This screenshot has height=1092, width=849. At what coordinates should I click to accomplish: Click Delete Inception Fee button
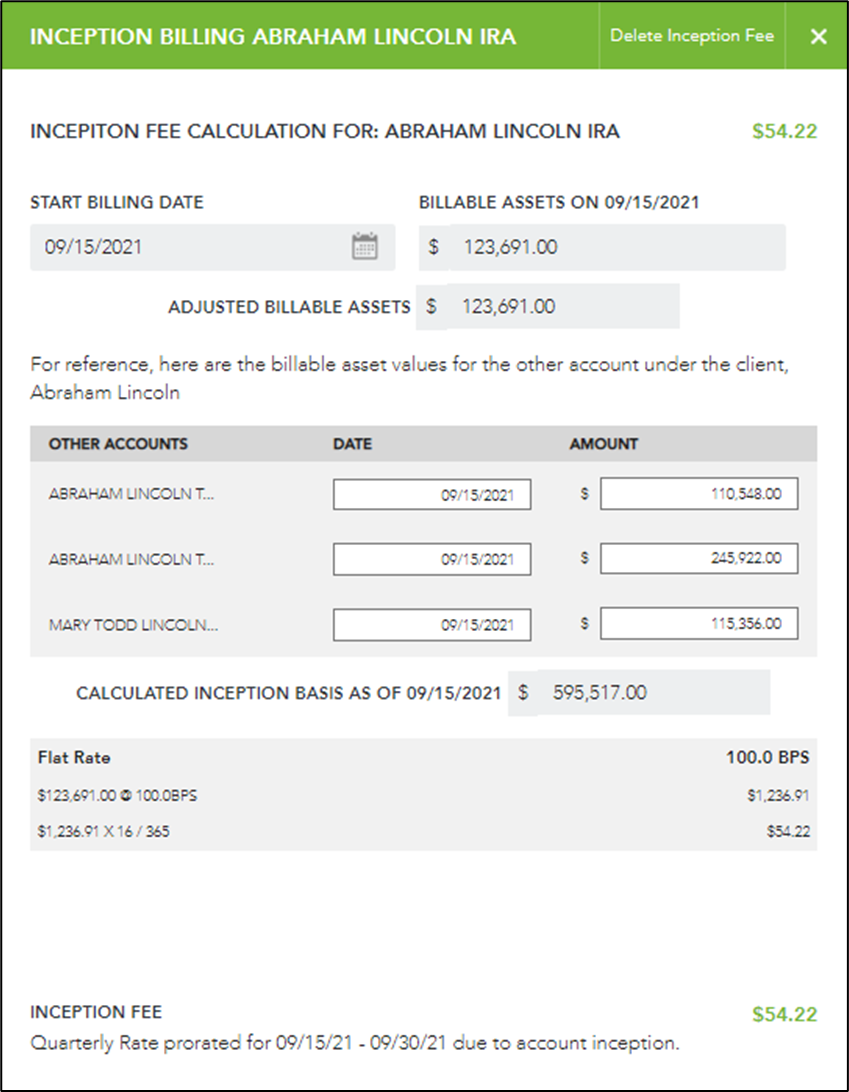[x=692, y=36]
